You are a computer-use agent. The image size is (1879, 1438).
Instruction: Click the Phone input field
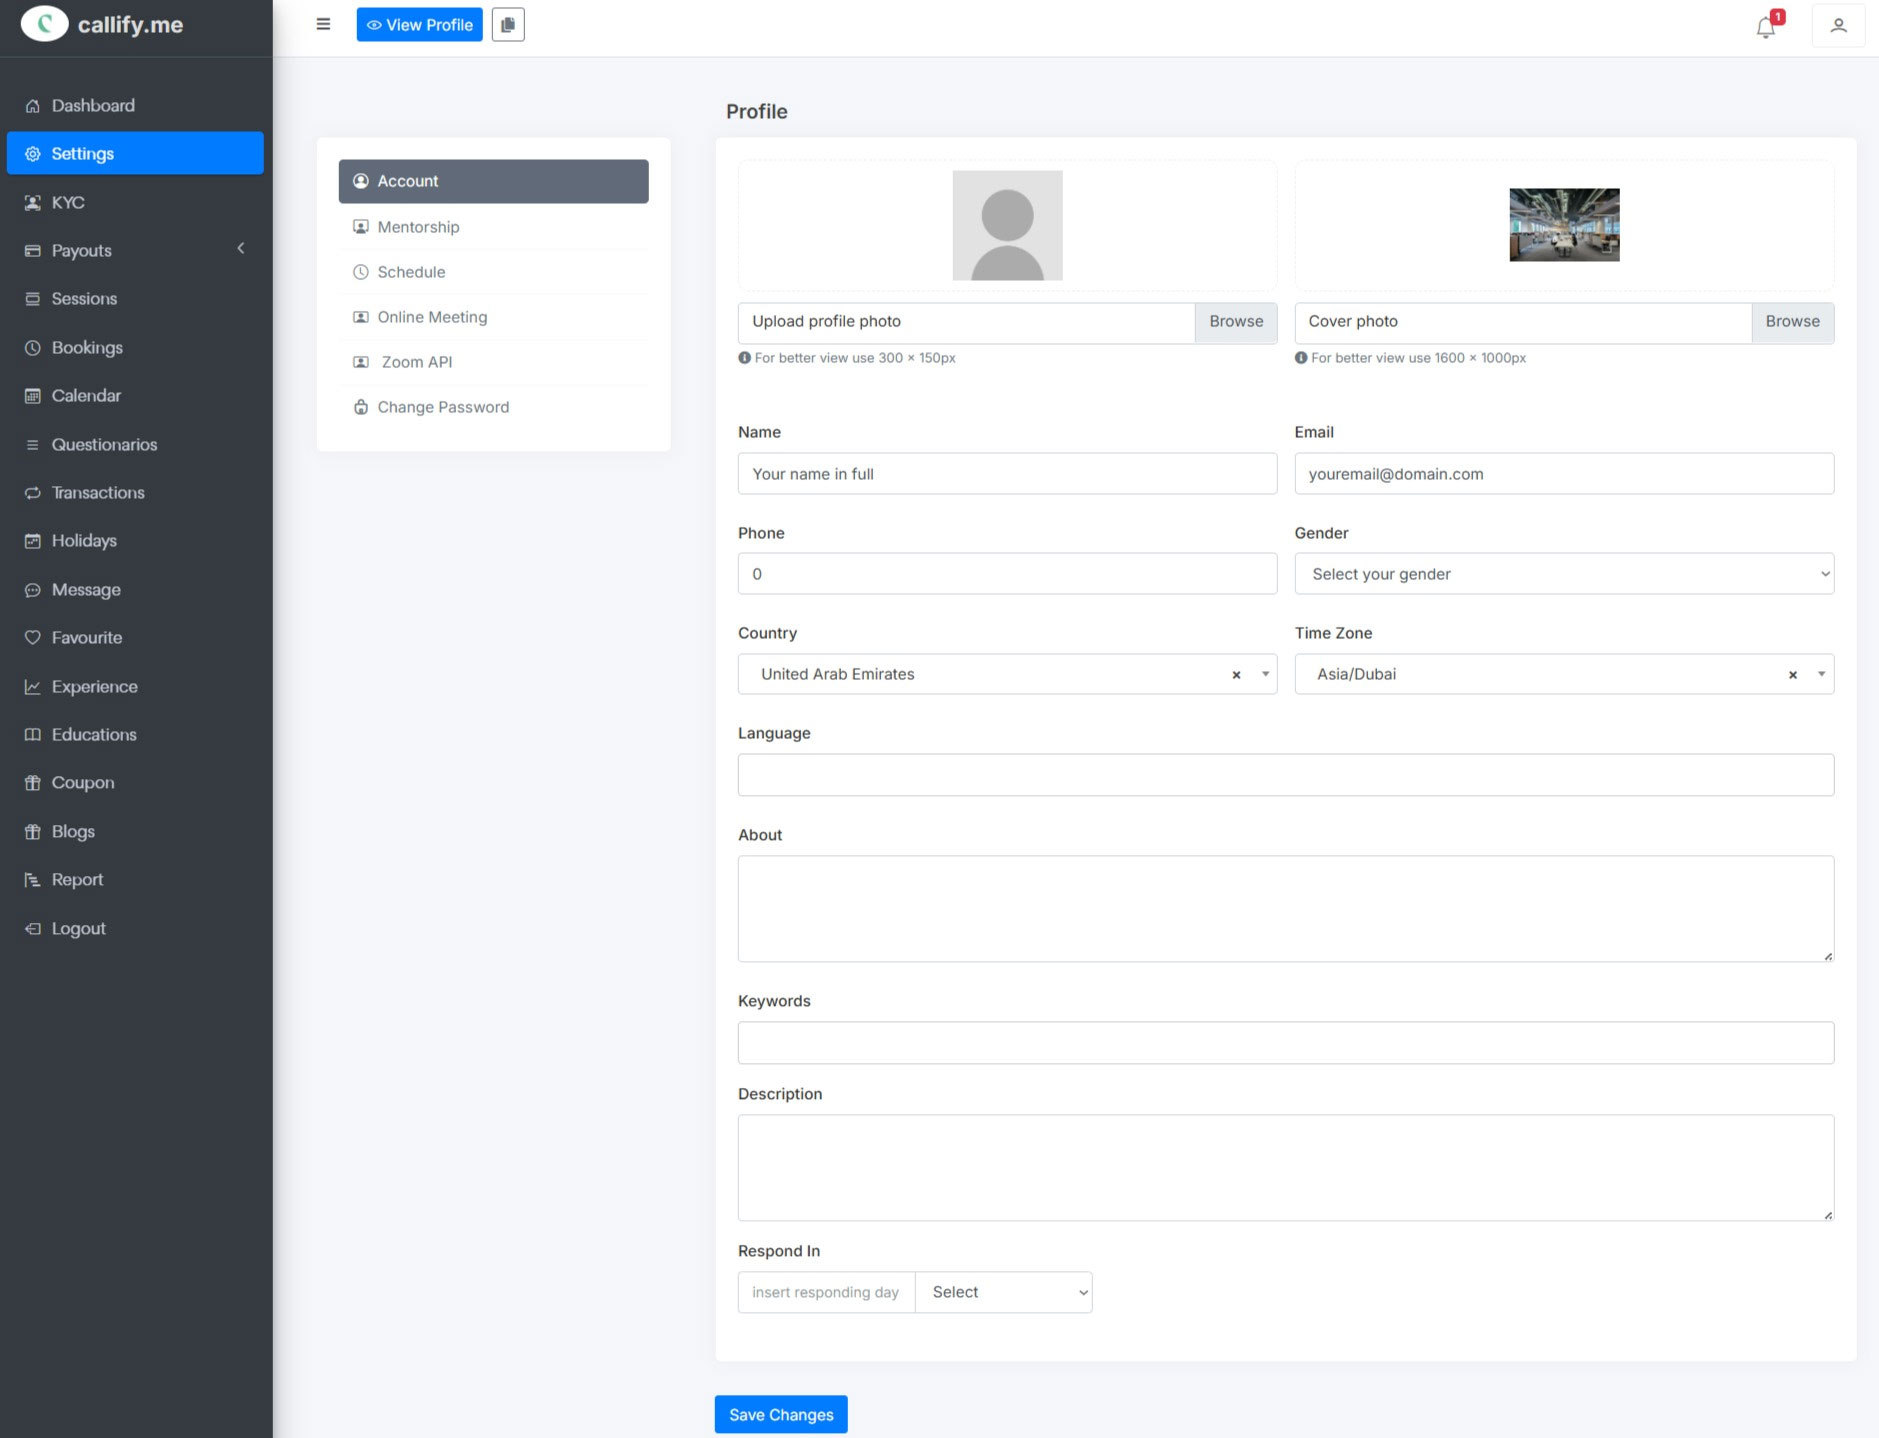coord(1007,574)
